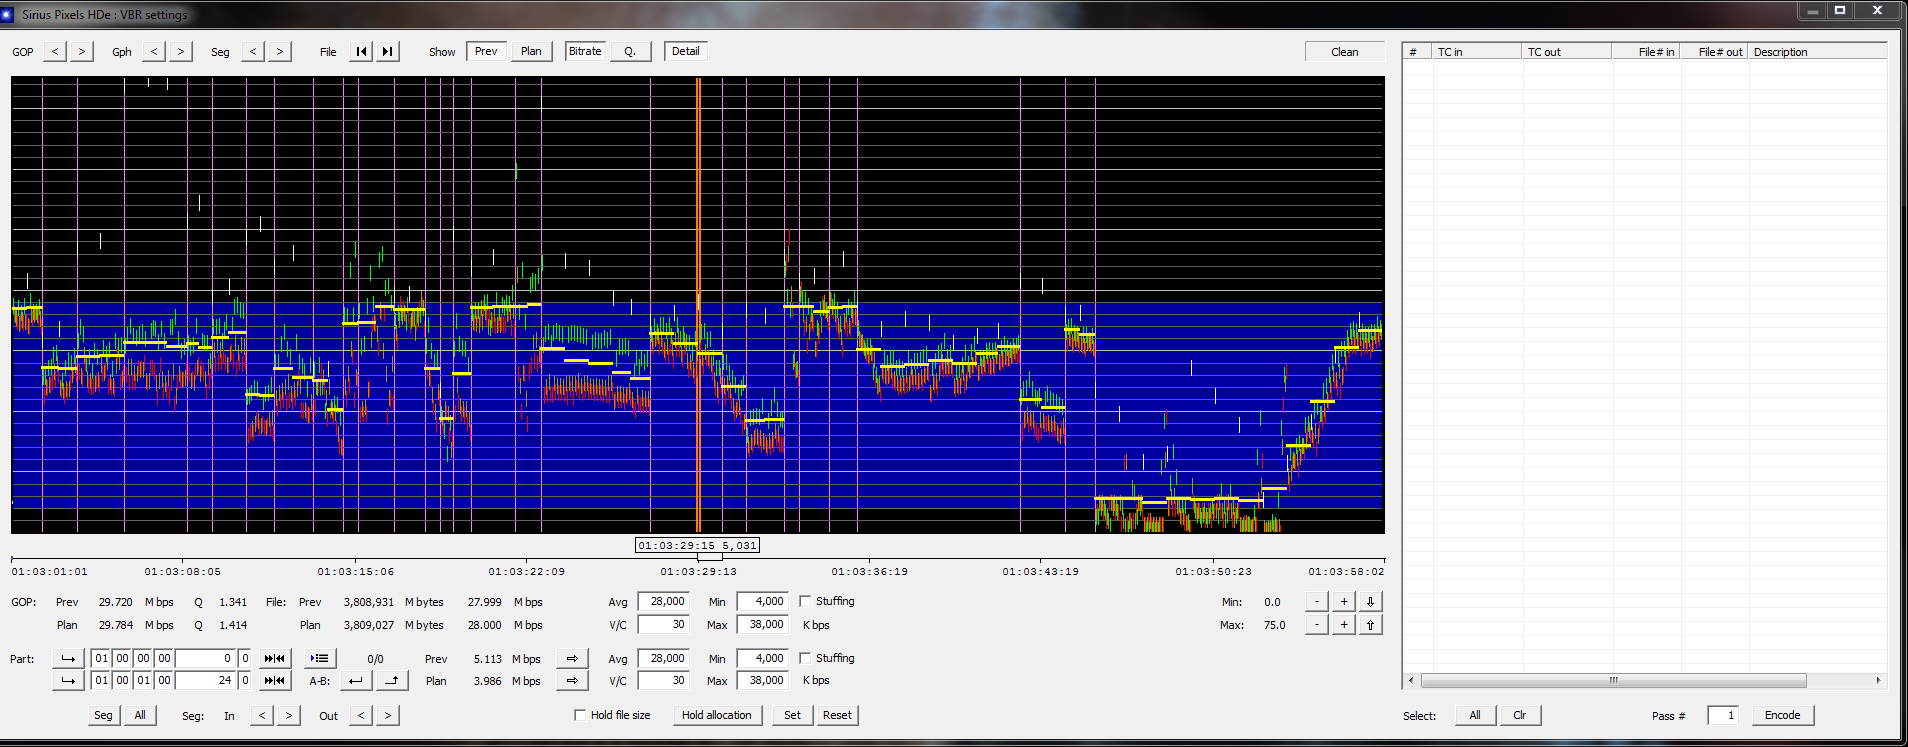Screen dimensions: 1908x747
Task: Increase graph Max with plus button
Action: [x=1344, y=625]
